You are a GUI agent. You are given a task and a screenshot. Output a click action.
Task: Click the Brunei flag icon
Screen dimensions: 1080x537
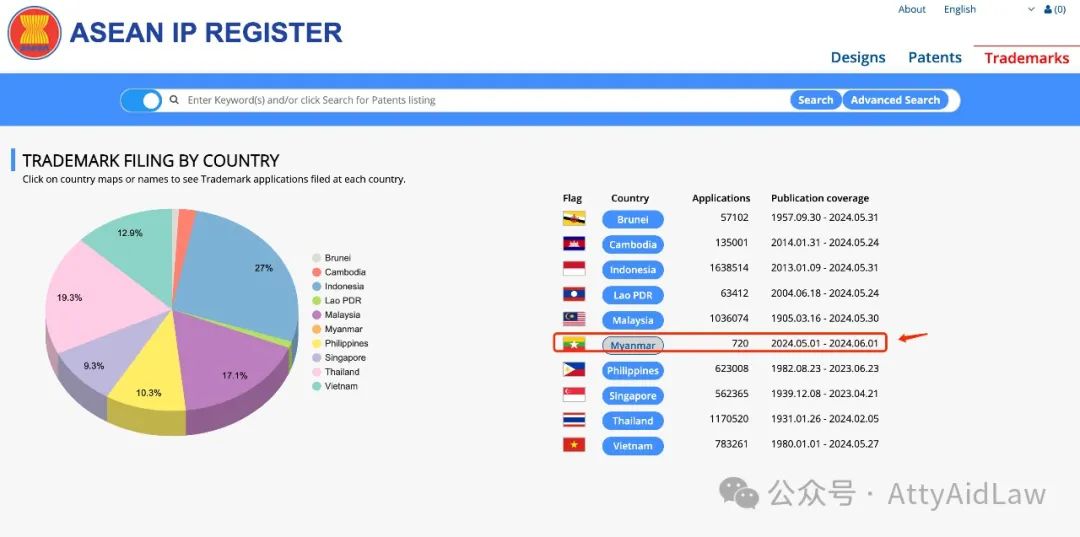pos(574,219)
